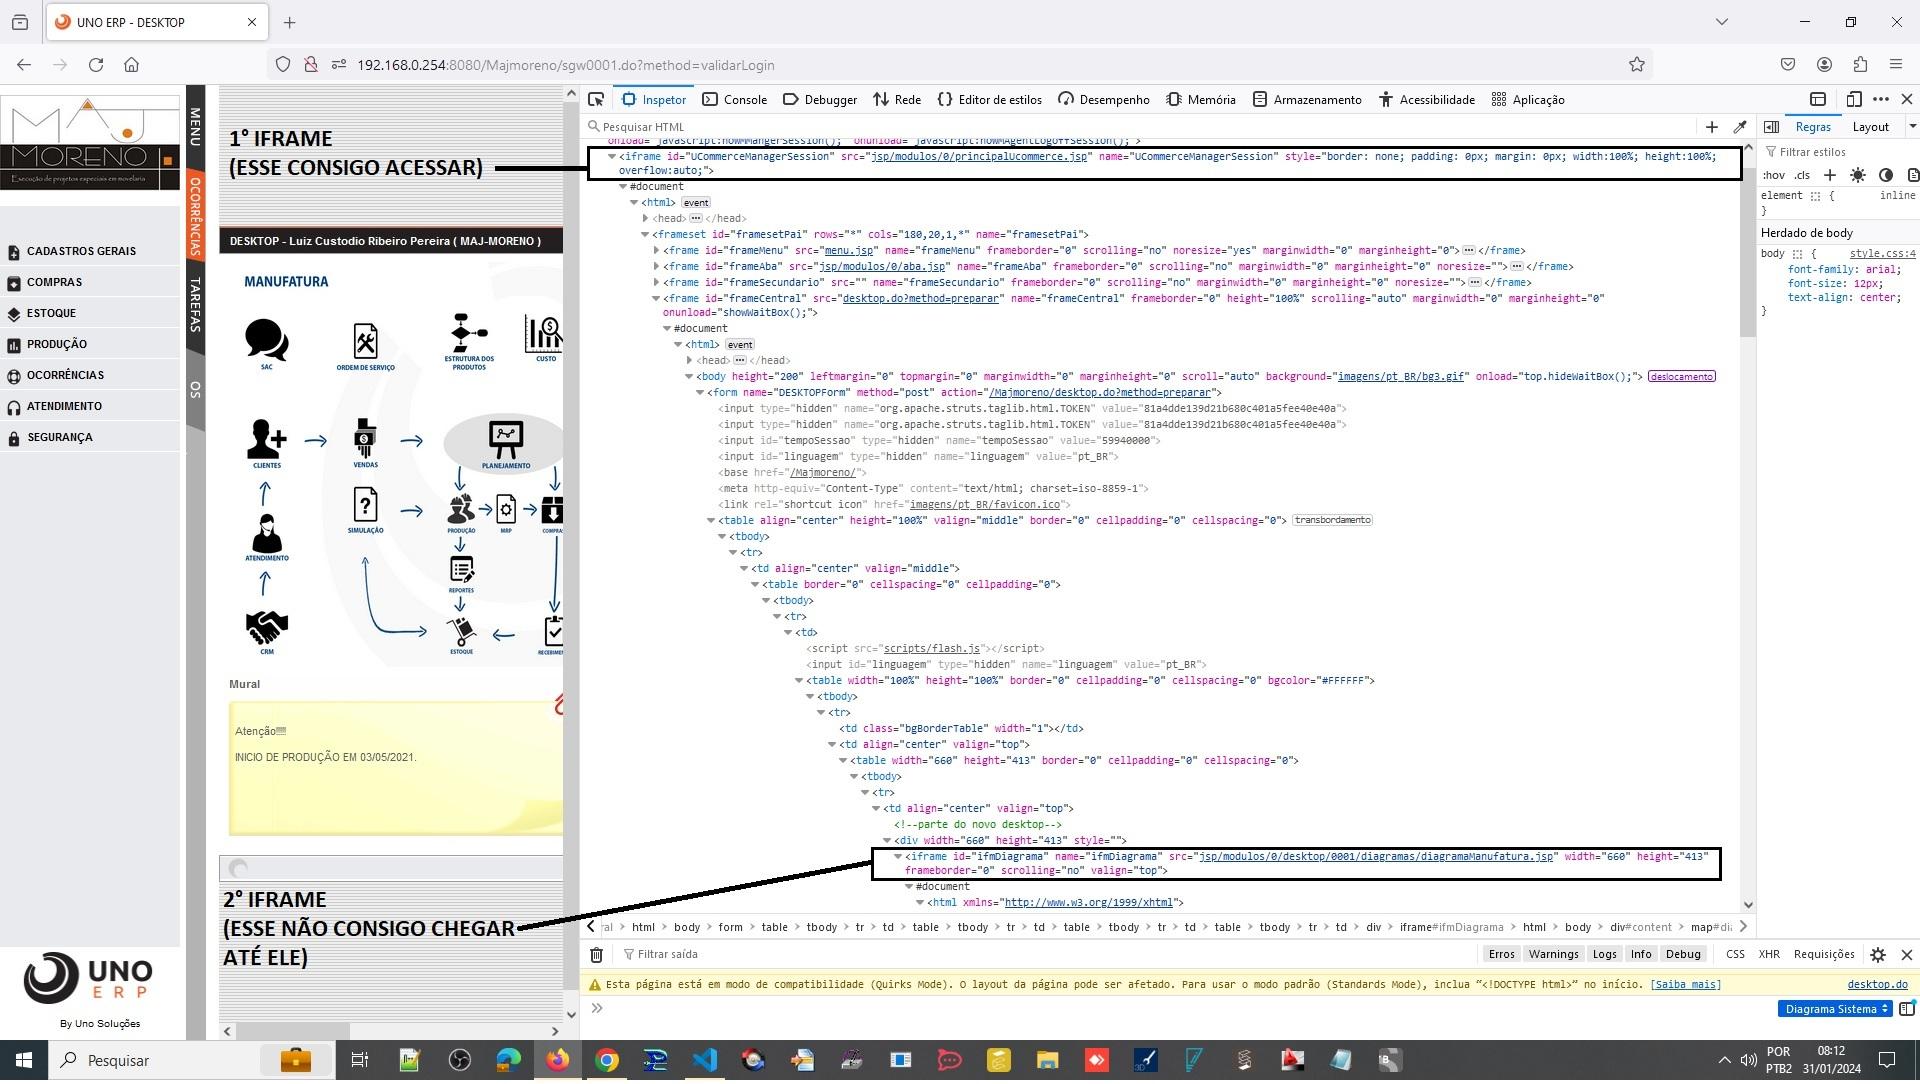Toggle the Logs console filter
The image size is (1920, 1084).
(x=1604, y=955)
